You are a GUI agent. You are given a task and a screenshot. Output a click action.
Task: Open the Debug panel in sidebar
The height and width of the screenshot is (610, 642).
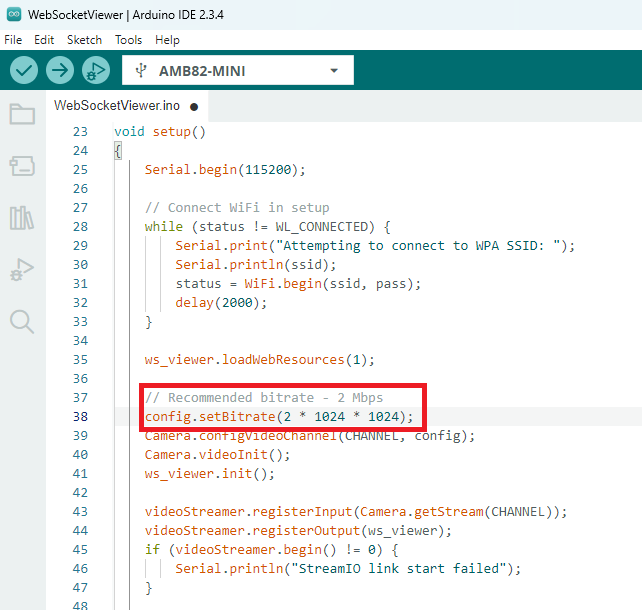[22, 269]
